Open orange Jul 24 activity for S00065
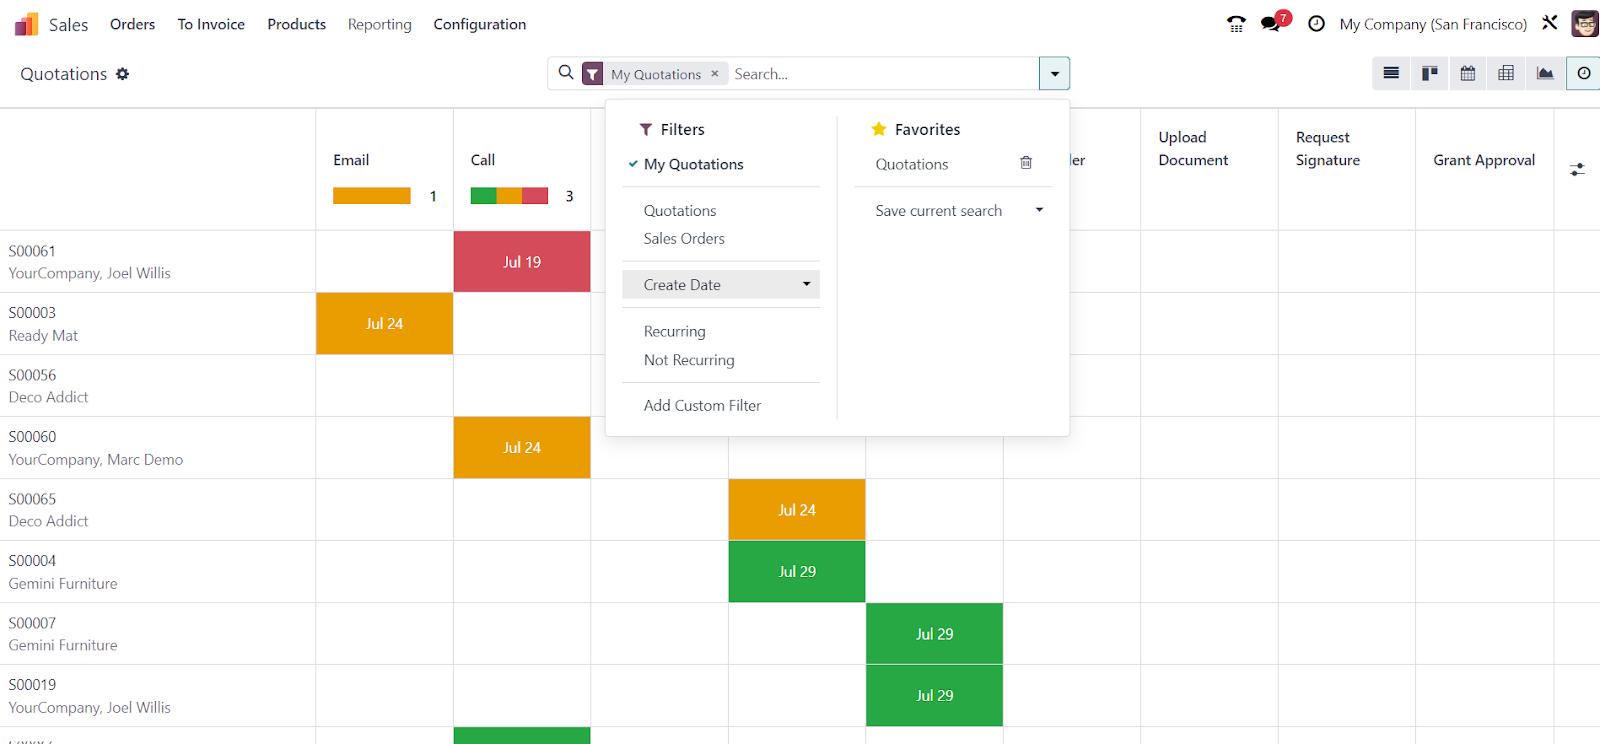1600x744 pixels. [797, 510]
